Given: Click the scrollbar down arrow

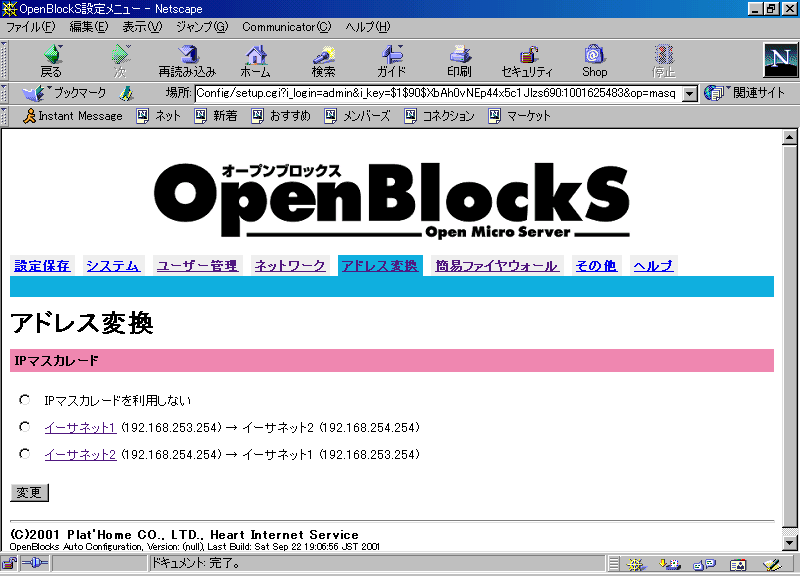Looking at the screenshot, I should click(789, 543).
